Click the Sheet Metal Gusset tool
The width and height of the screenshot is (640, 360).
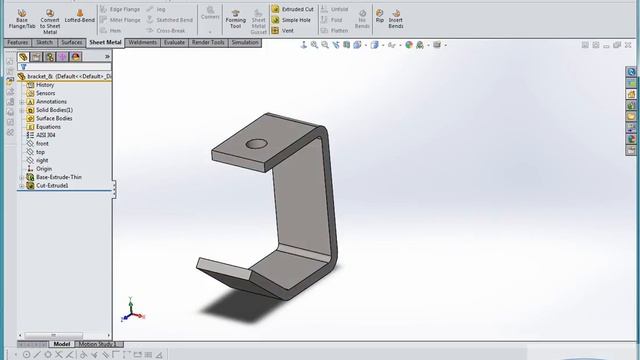click(258, 22)
